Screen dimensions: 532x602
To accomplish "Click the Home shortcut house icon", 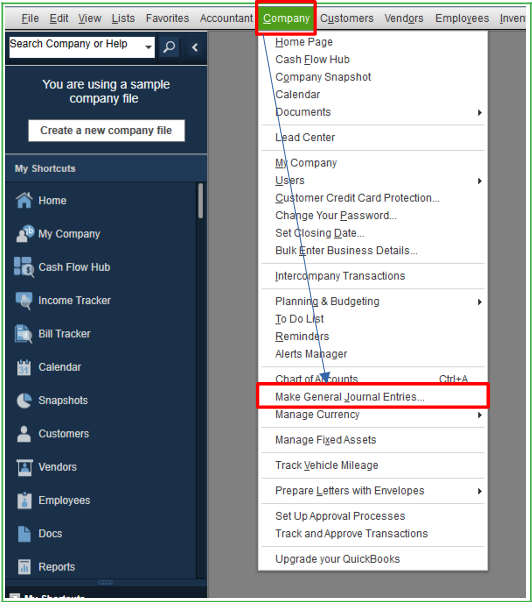I will click(x=24, y=200).
